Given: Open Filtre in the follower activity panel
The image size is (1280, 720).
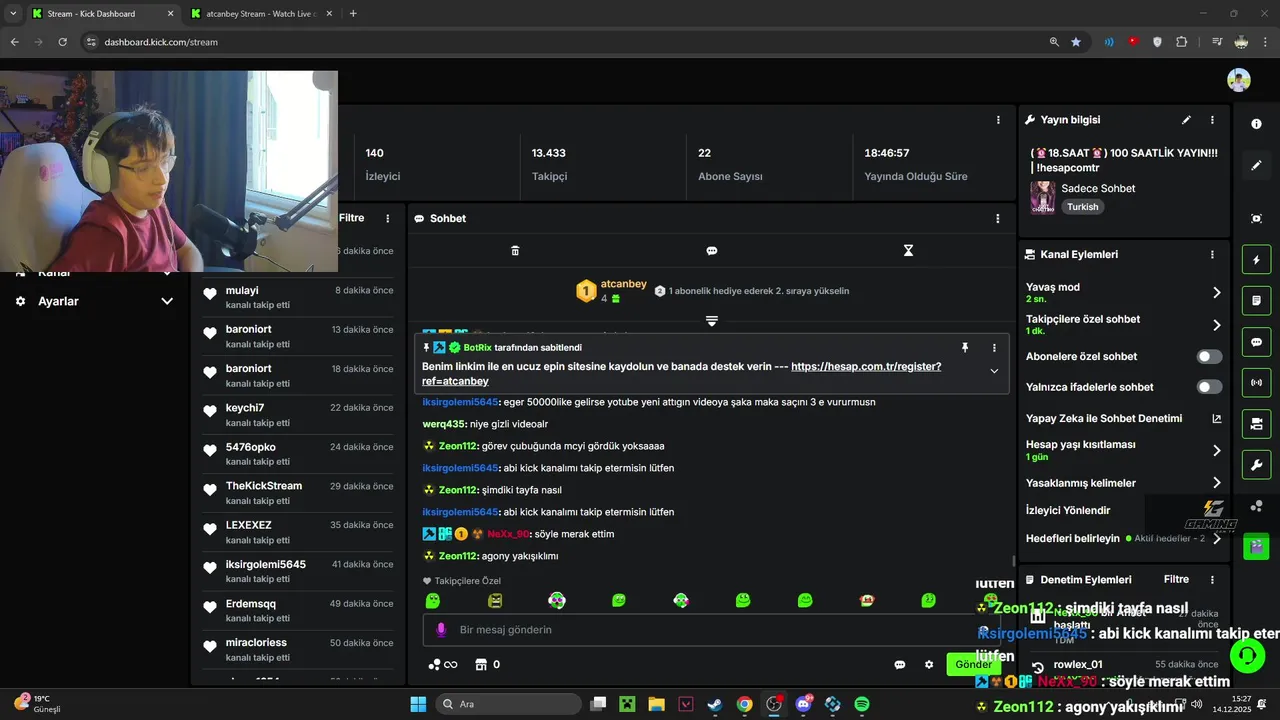Looking at the screenshot, I should (x=352, y=218).
